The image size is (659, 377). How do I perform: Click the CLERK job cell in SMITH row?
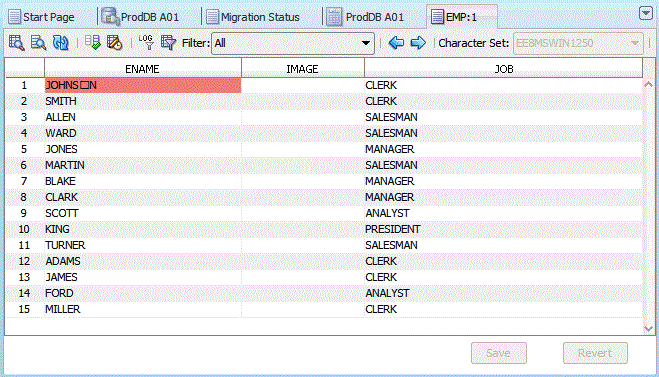pos(503,101)
